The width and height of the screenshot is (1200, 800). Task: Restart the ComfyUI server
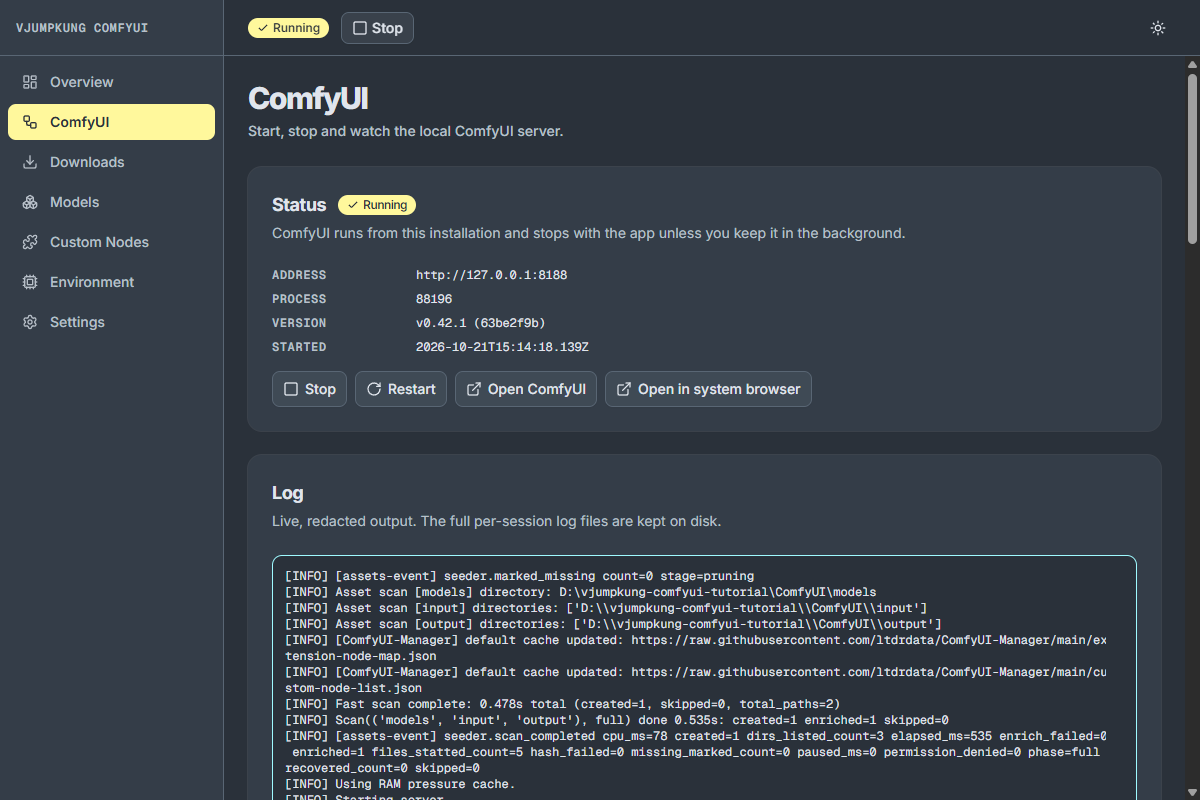click(401, 389)
